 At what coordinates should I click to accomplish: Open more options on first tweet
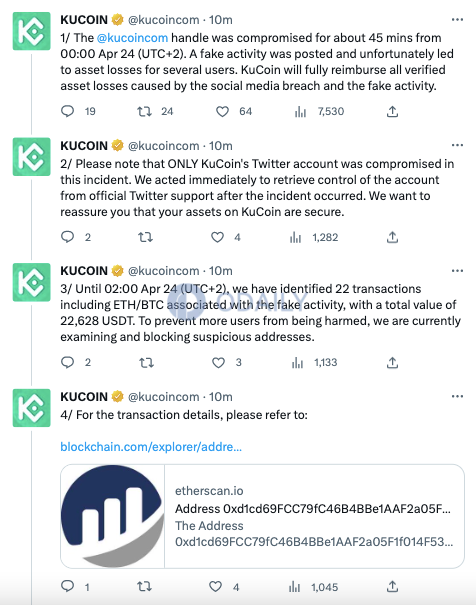[x=457, y=20]
